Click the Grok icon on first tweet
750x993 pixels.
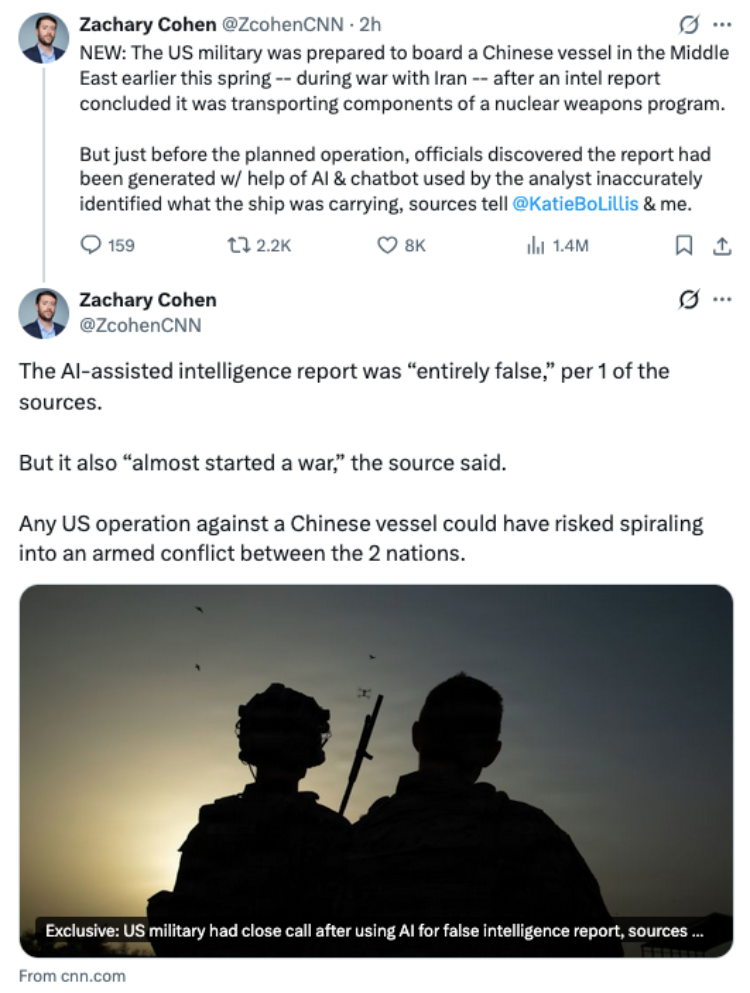coord(689,25)
